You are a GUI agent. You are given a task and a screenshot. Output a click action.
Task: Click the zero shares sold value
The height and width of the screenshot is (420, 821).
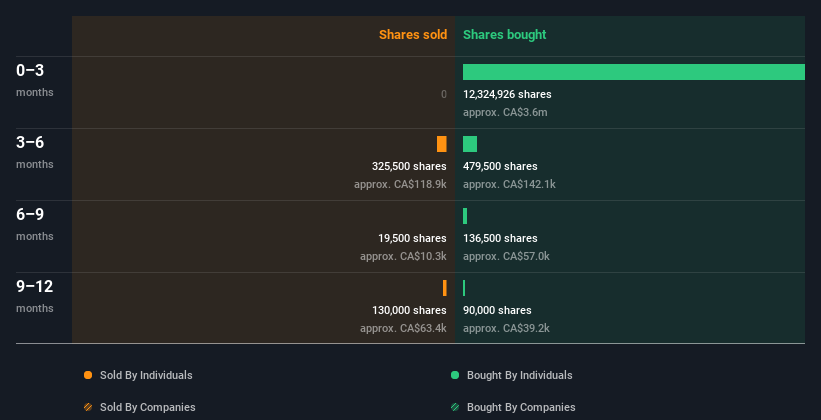coord(444,95)
